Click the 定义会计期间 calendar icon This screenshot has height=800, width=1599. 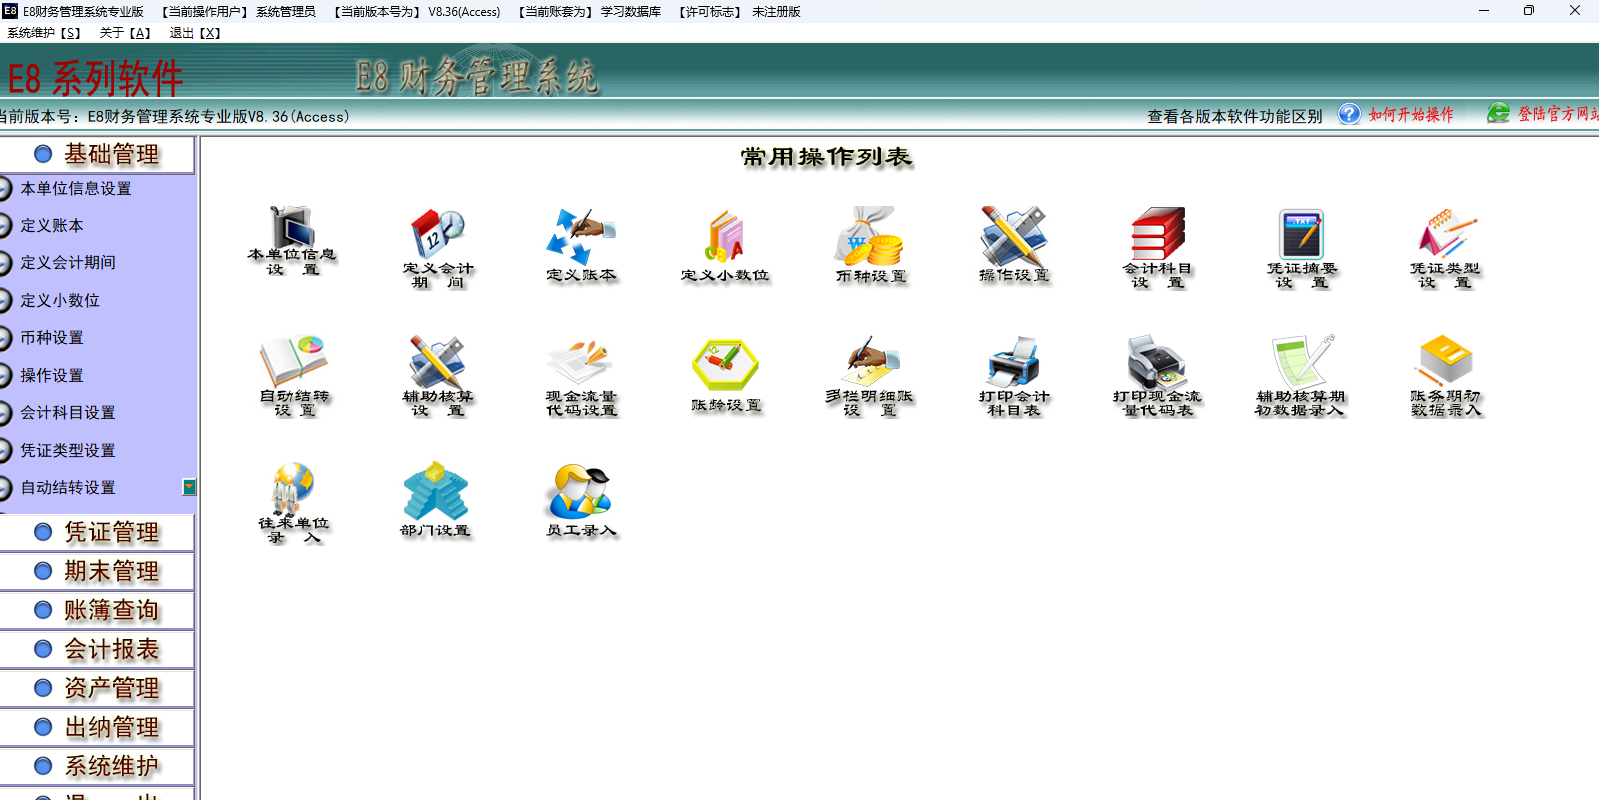click(437, 234)
